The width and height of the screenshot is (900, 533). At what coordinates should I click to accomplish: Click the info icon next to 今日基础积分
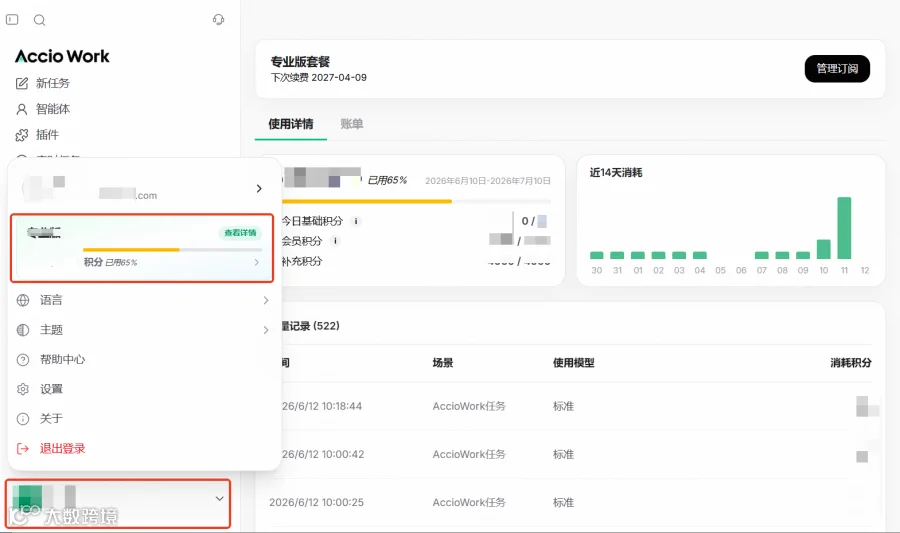point(356,221)
